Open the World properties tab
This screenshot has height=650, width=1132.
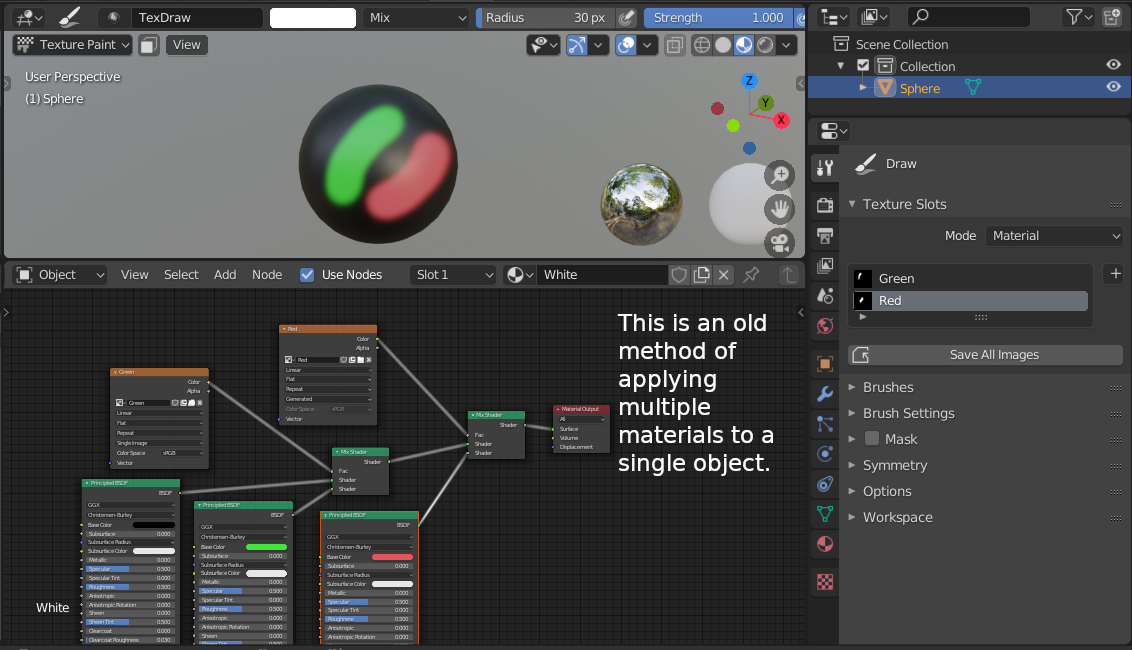click(x=825, y=326)
